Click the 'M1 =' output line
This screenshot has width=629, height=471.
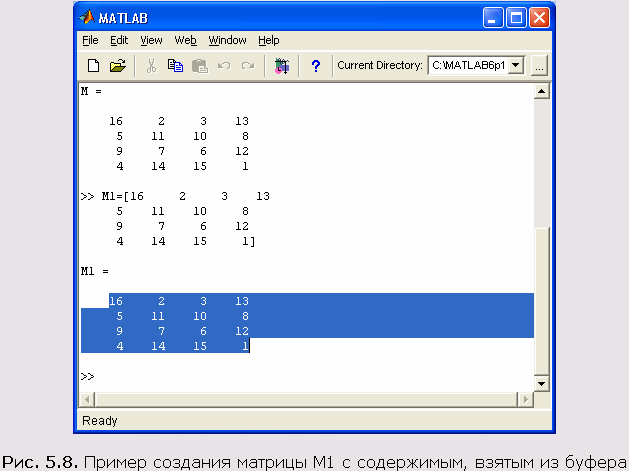point(95,272)
